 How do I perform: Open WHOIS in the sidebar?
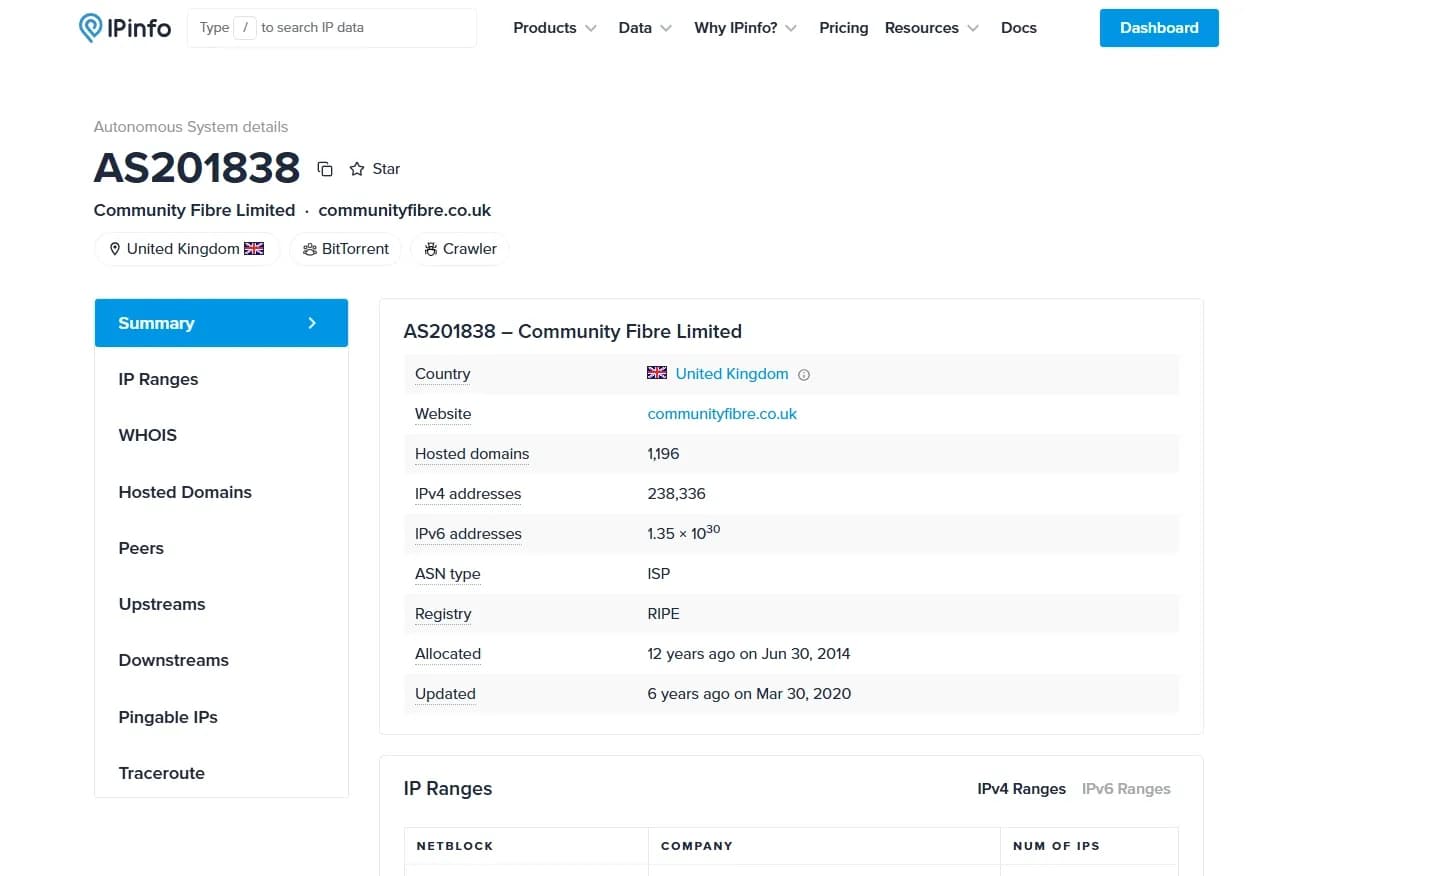148,435
